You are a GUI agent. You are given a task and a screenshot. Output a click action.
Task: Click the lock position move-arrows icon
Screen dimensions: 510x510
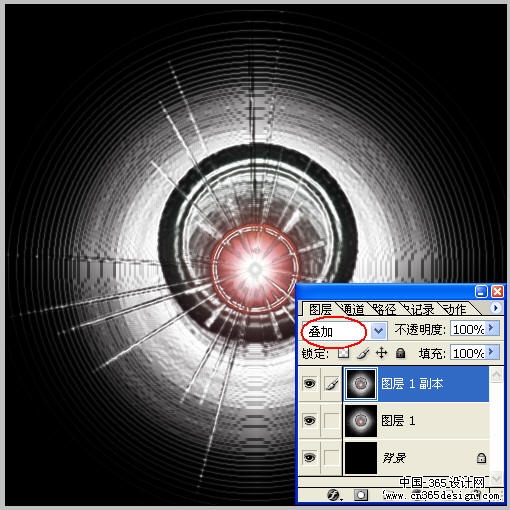[381, 353]
